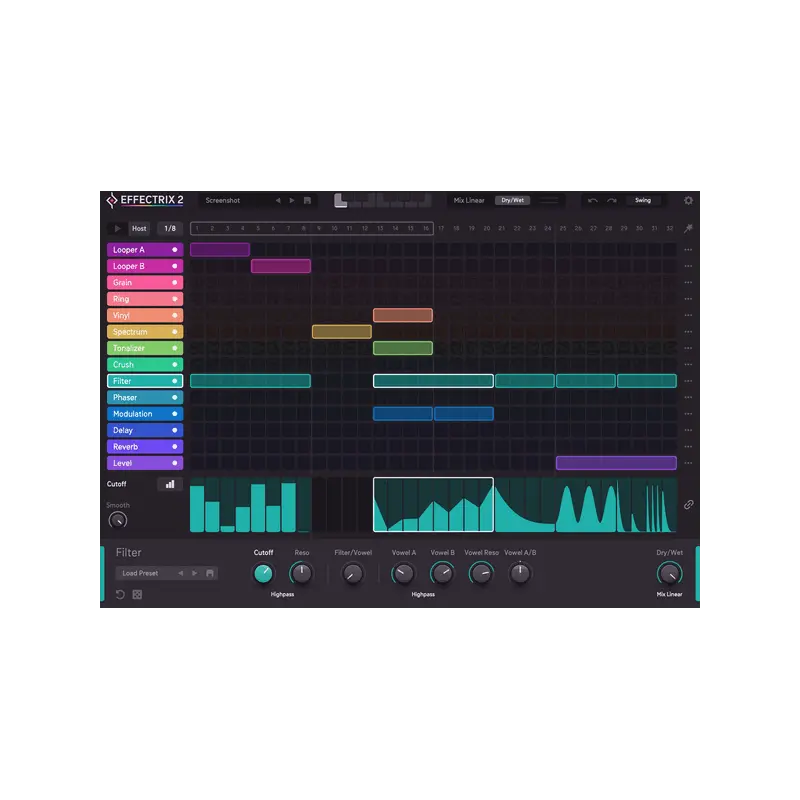
Task: Open the Mix Linear mode dropdown in top bar
Action: [469, 201]
